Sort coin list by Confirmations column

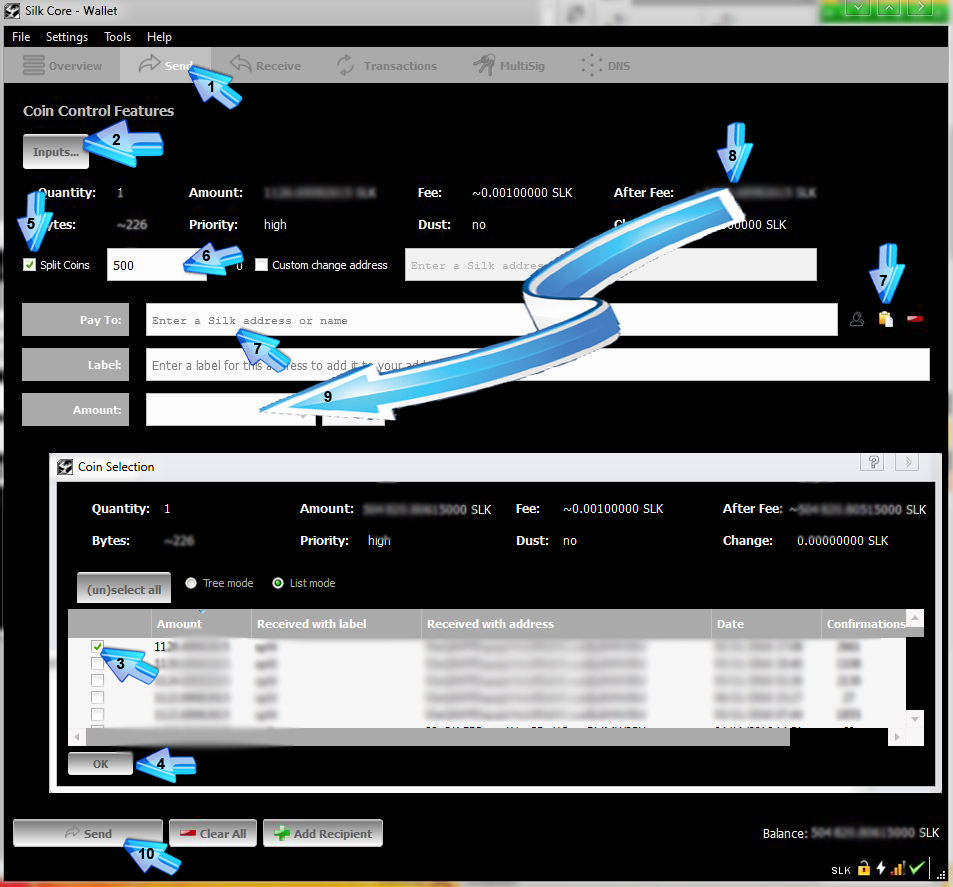(864, 624)
